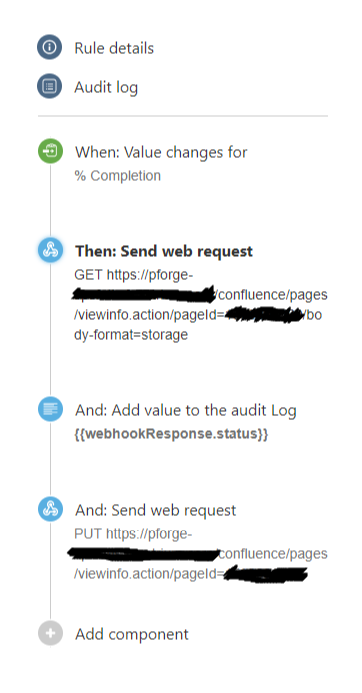This screenshot has height=693, width=362.
Task: Select the When: Value changes for trigger
Action: 161,152
